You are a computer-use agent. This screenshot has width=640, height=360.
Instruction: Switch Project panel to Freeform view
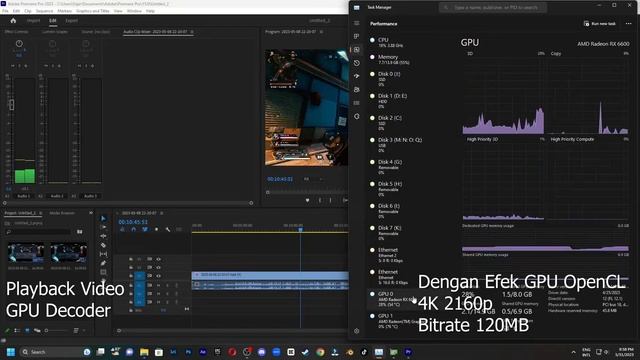click(37, 330)
